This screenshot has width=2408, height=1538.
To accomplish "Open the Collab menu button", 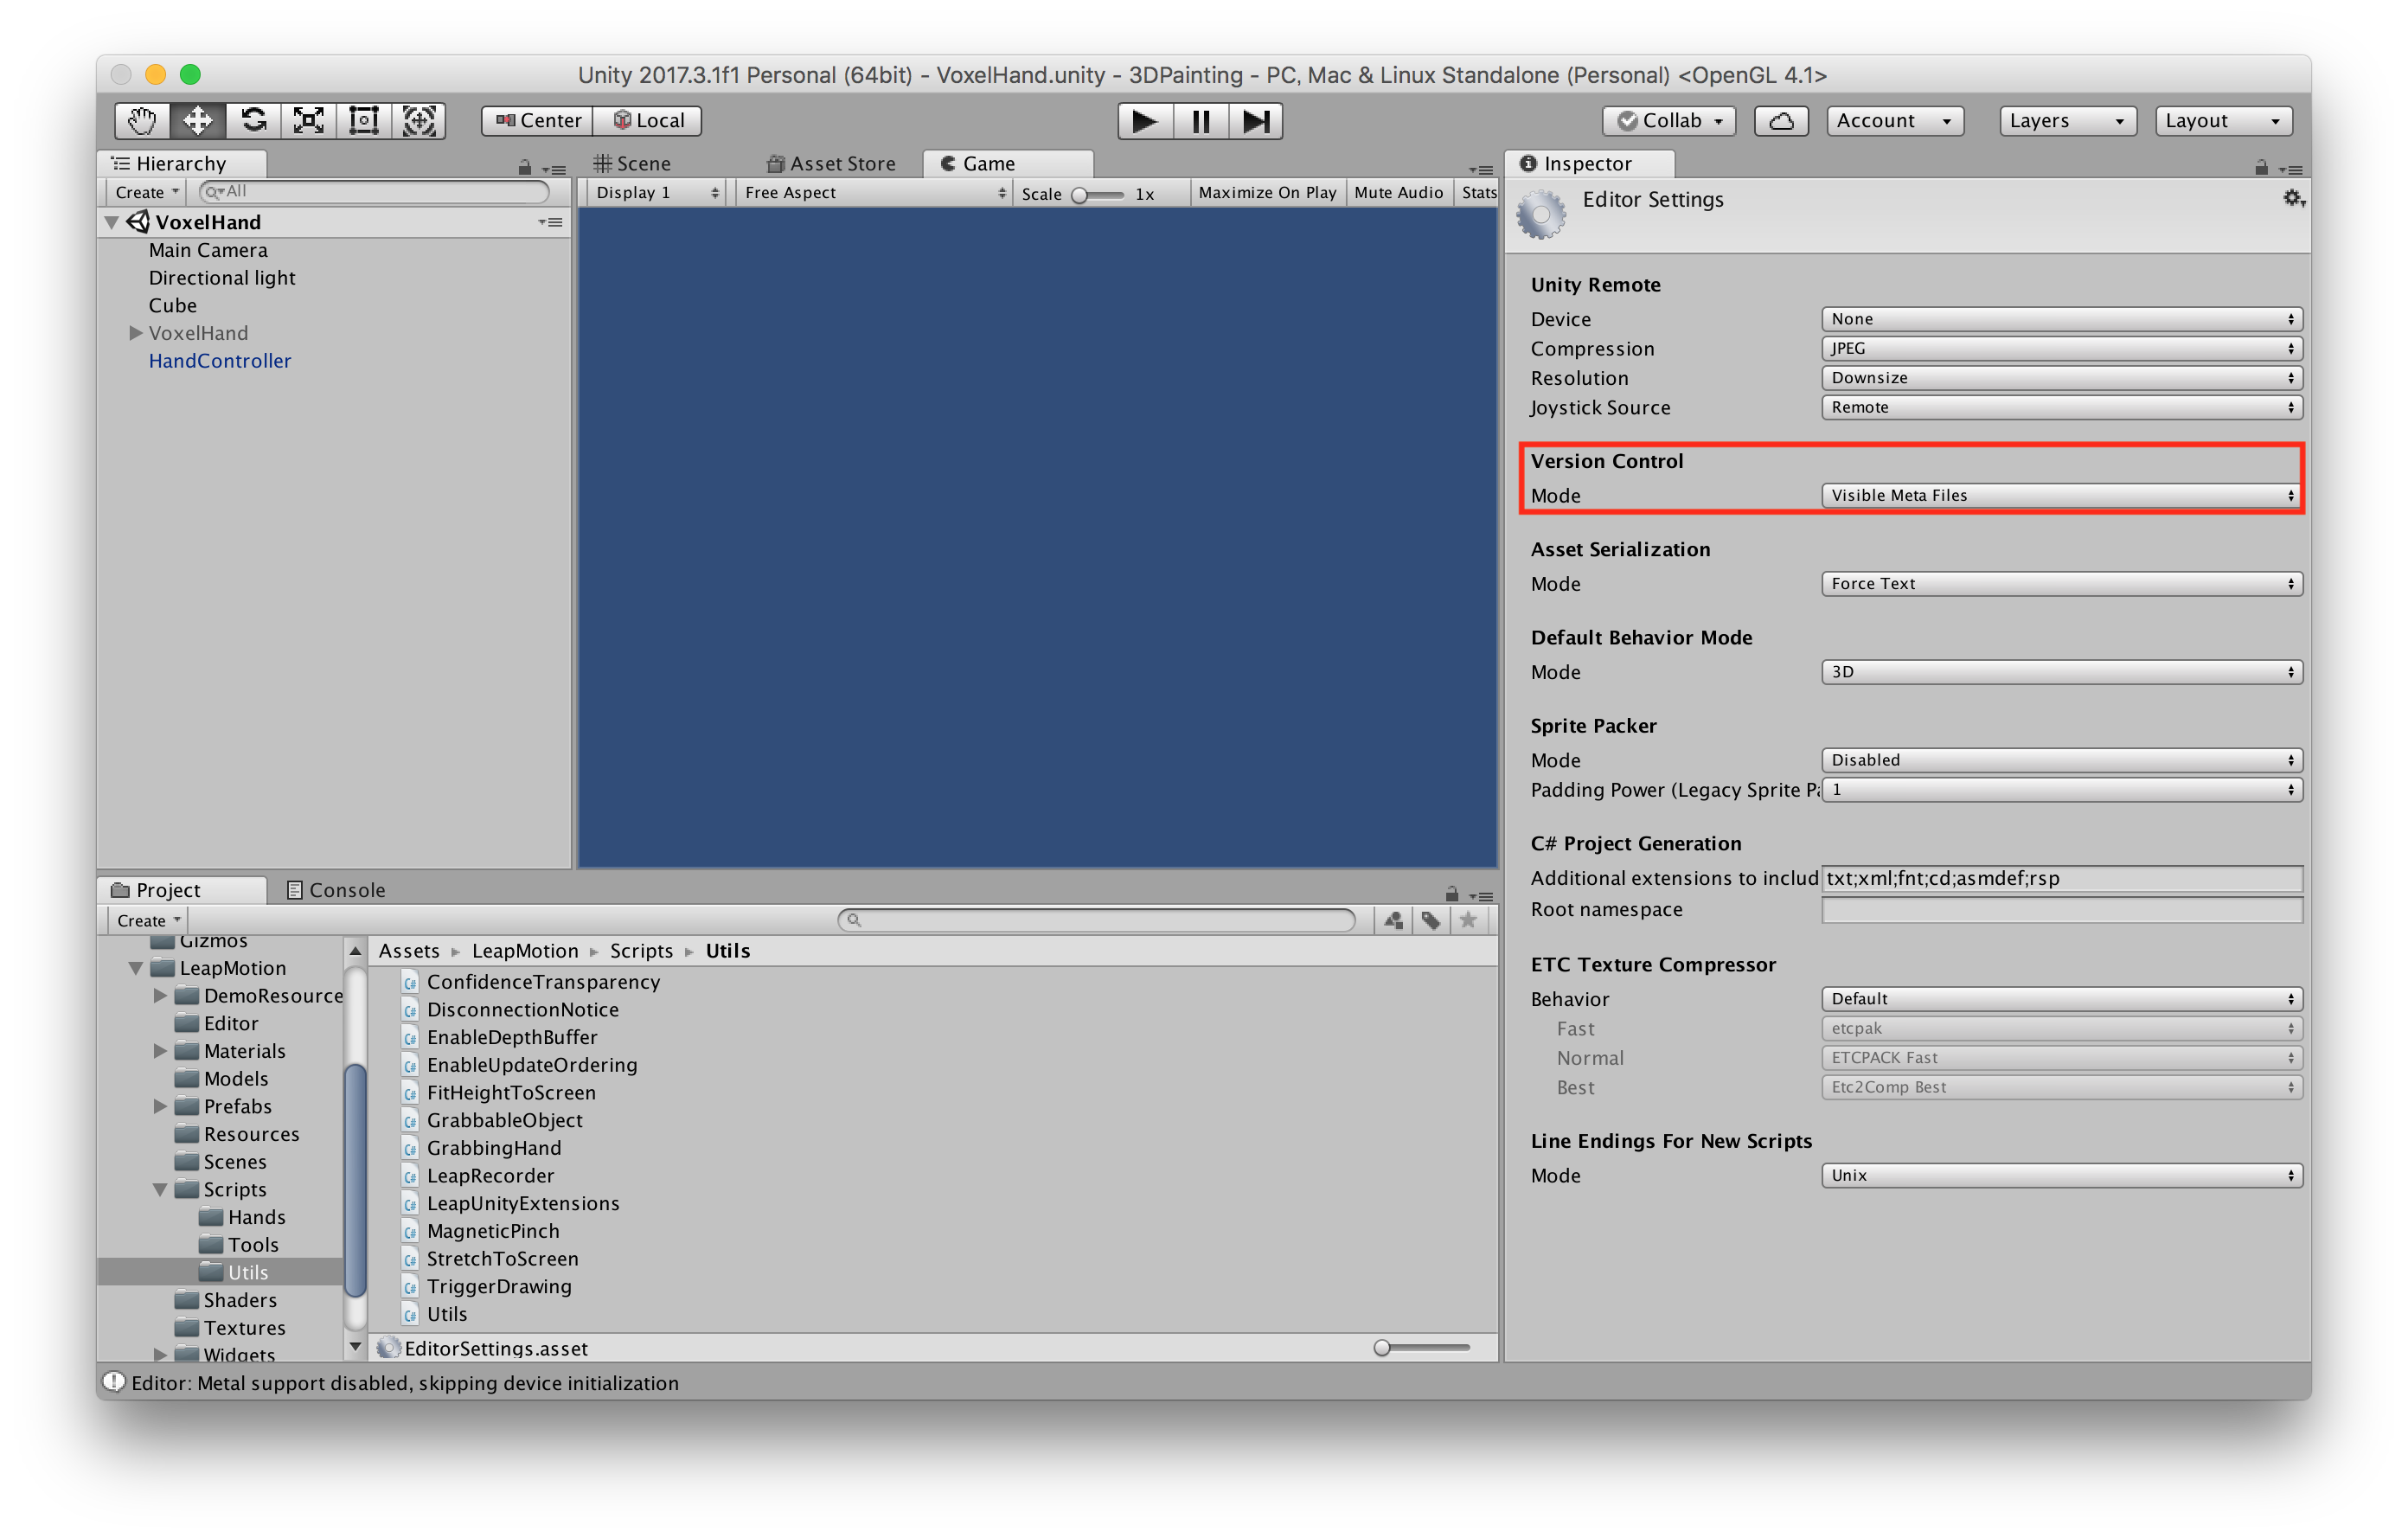I will [x=1669, y=121].
